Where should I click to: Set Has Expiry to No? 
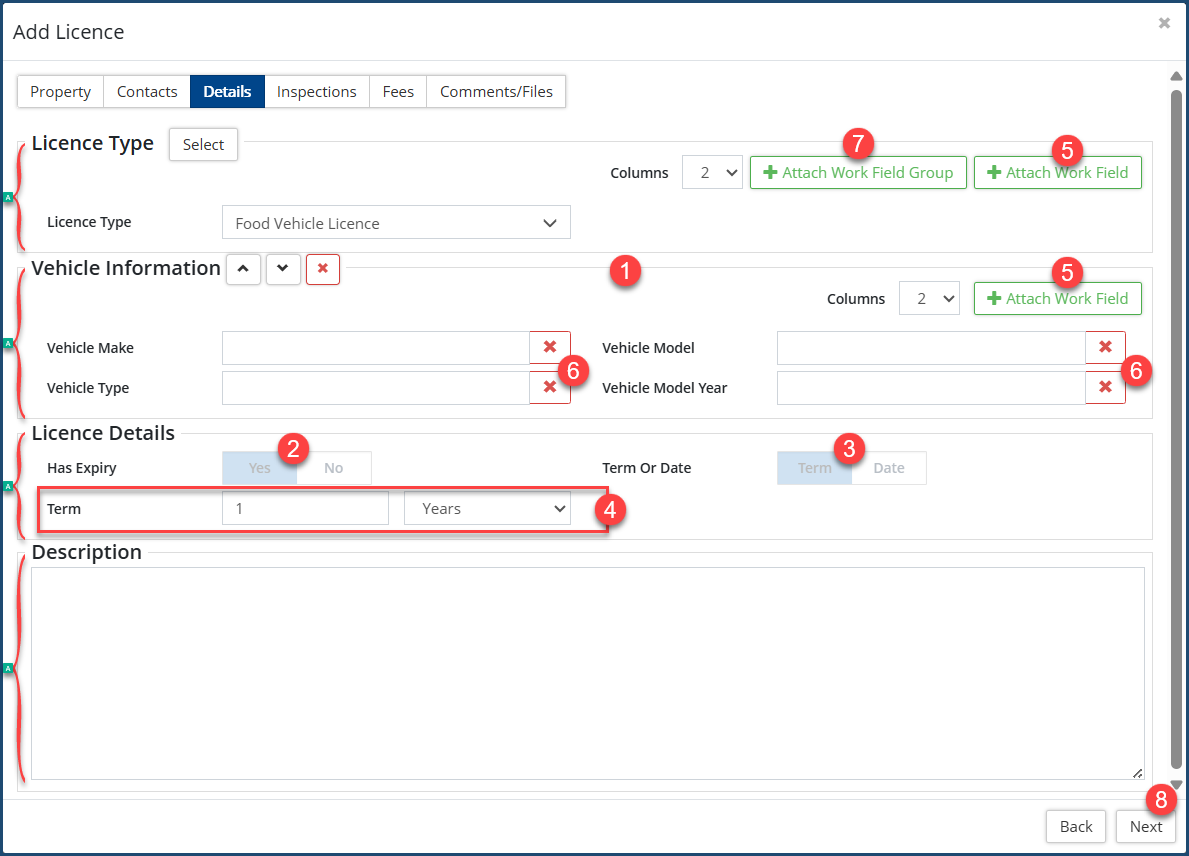(334, 468)
